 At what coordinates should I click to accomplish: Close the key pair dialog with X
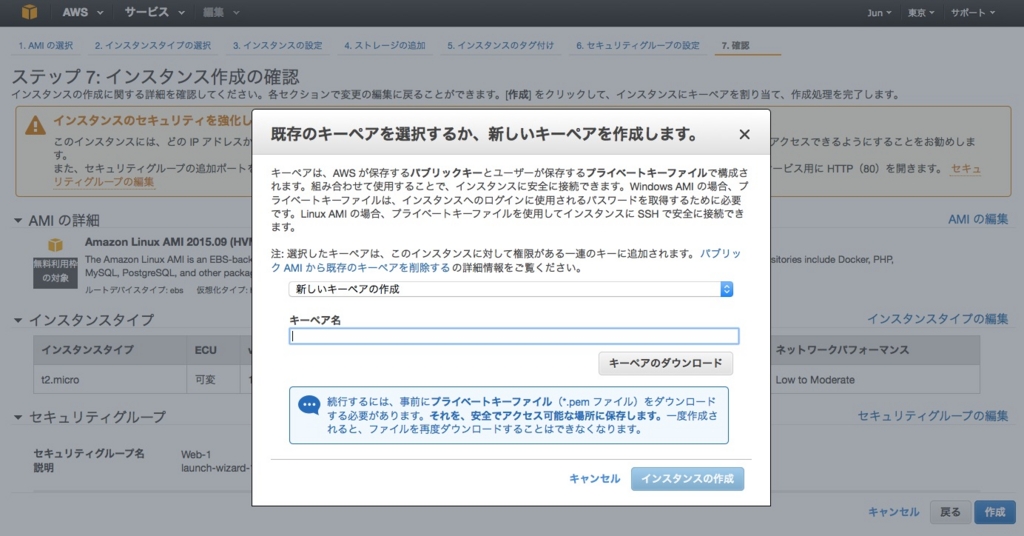(x=744, y=134)
